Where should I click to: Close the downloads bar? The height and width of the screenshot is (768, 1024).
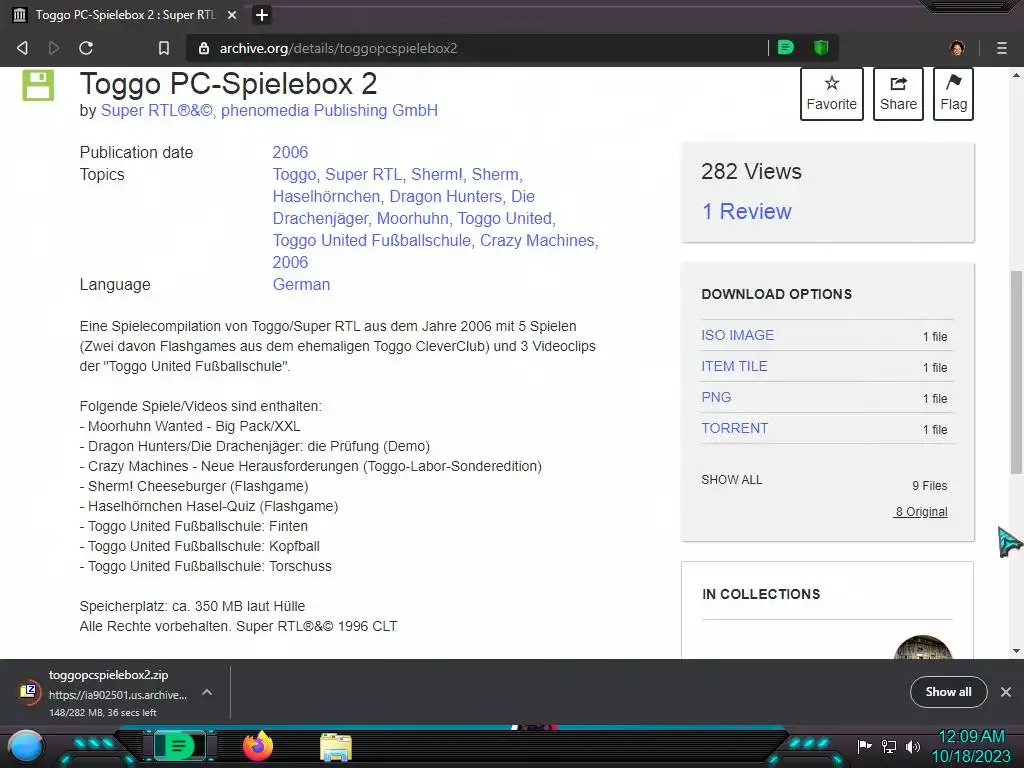pos(1006,692)
